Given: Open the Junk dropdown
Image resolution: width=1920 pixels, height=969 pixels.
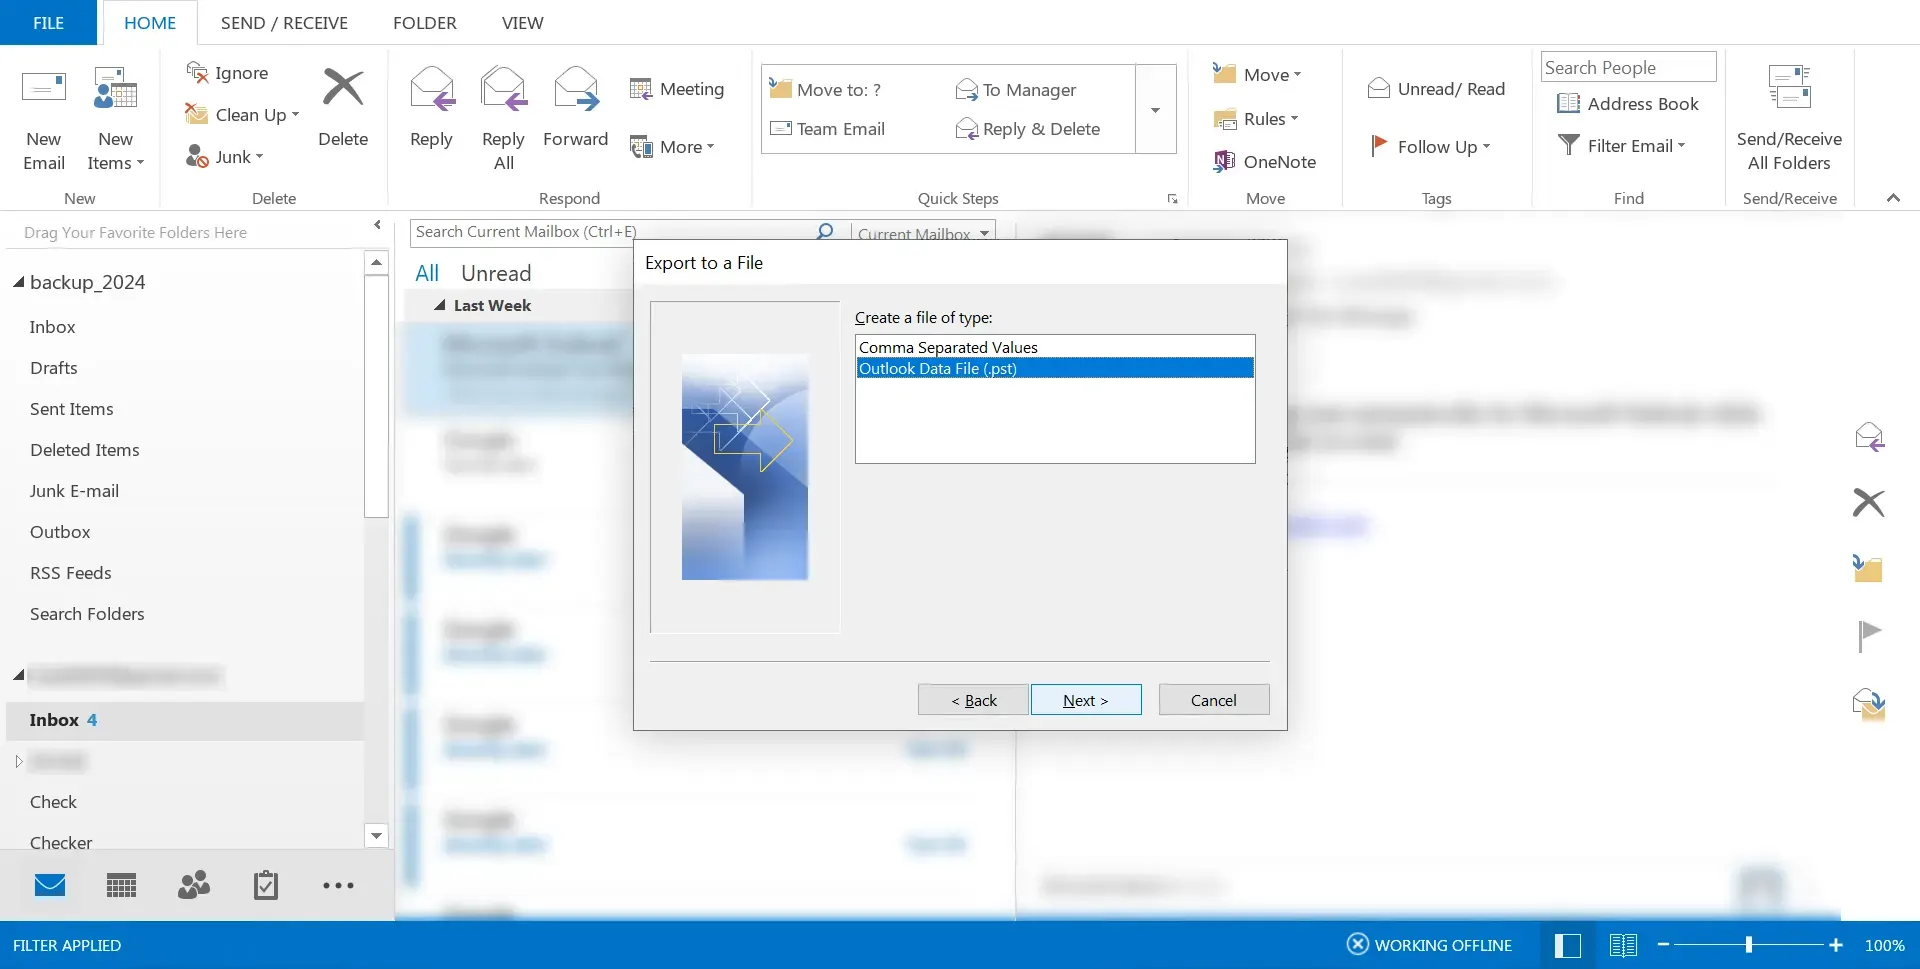Looking at the screenshot, I should (x=225, y=157).
